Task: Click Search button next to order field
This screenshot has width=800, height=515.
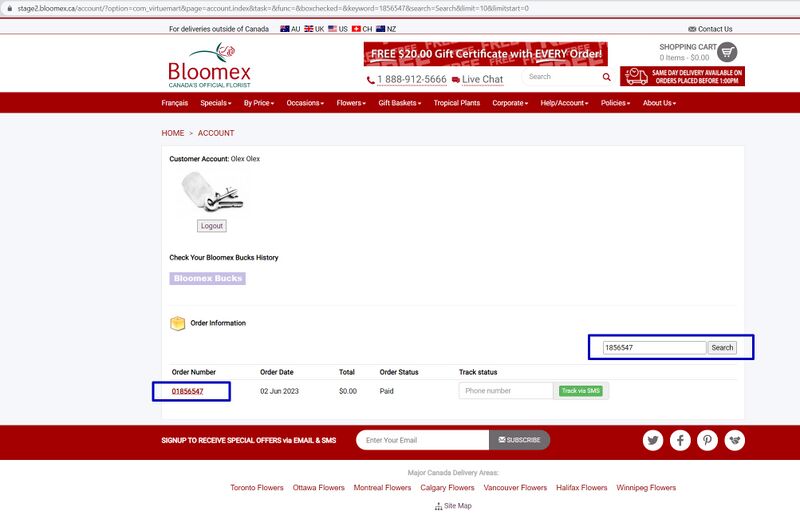Action: (722, 348)
